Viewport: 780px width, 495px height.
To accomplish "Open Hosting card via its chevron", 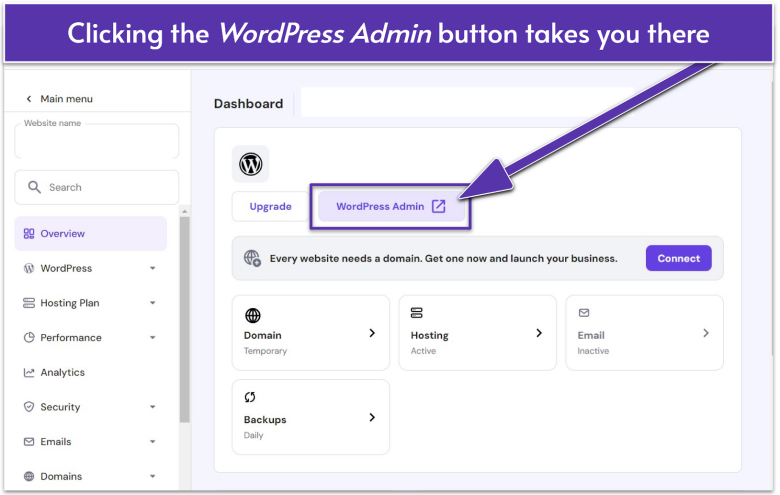I will [x=539, y=333].
